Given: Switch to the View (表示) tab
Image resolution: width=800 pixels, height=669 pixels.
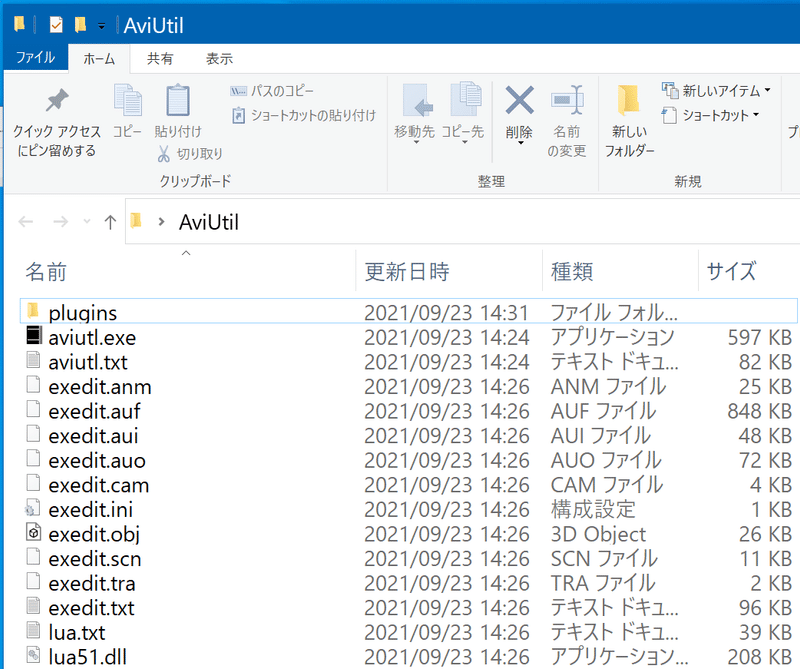Looking at the screenshot, I should (219, 59).
